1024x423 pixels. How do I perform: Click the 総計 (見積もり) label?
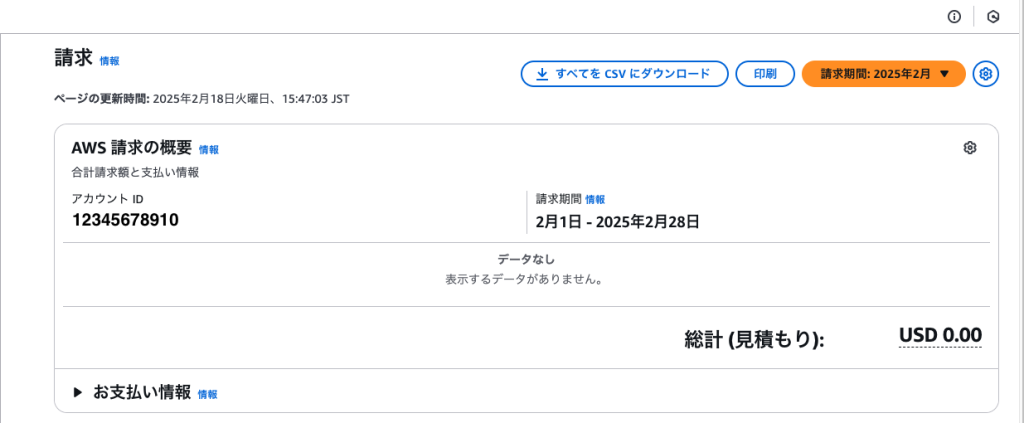coord(755,339)
